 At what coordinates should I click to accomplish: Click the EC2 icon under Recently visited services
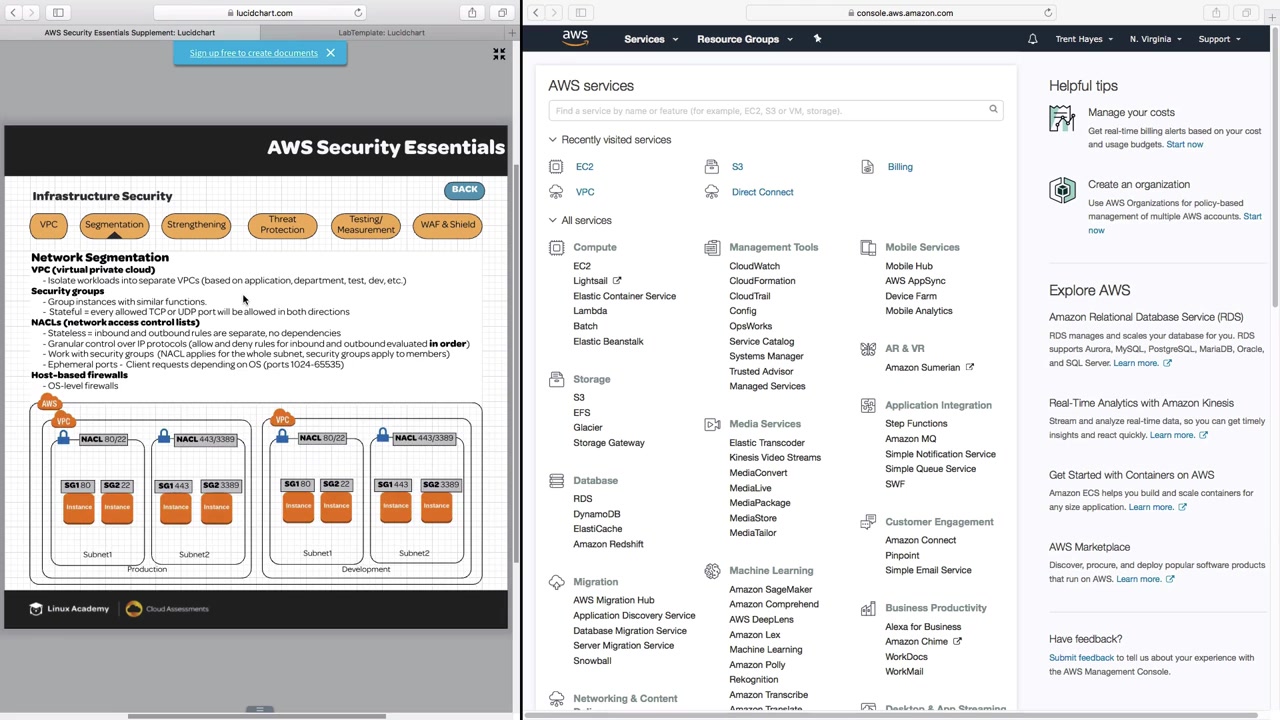pos(556,167)
